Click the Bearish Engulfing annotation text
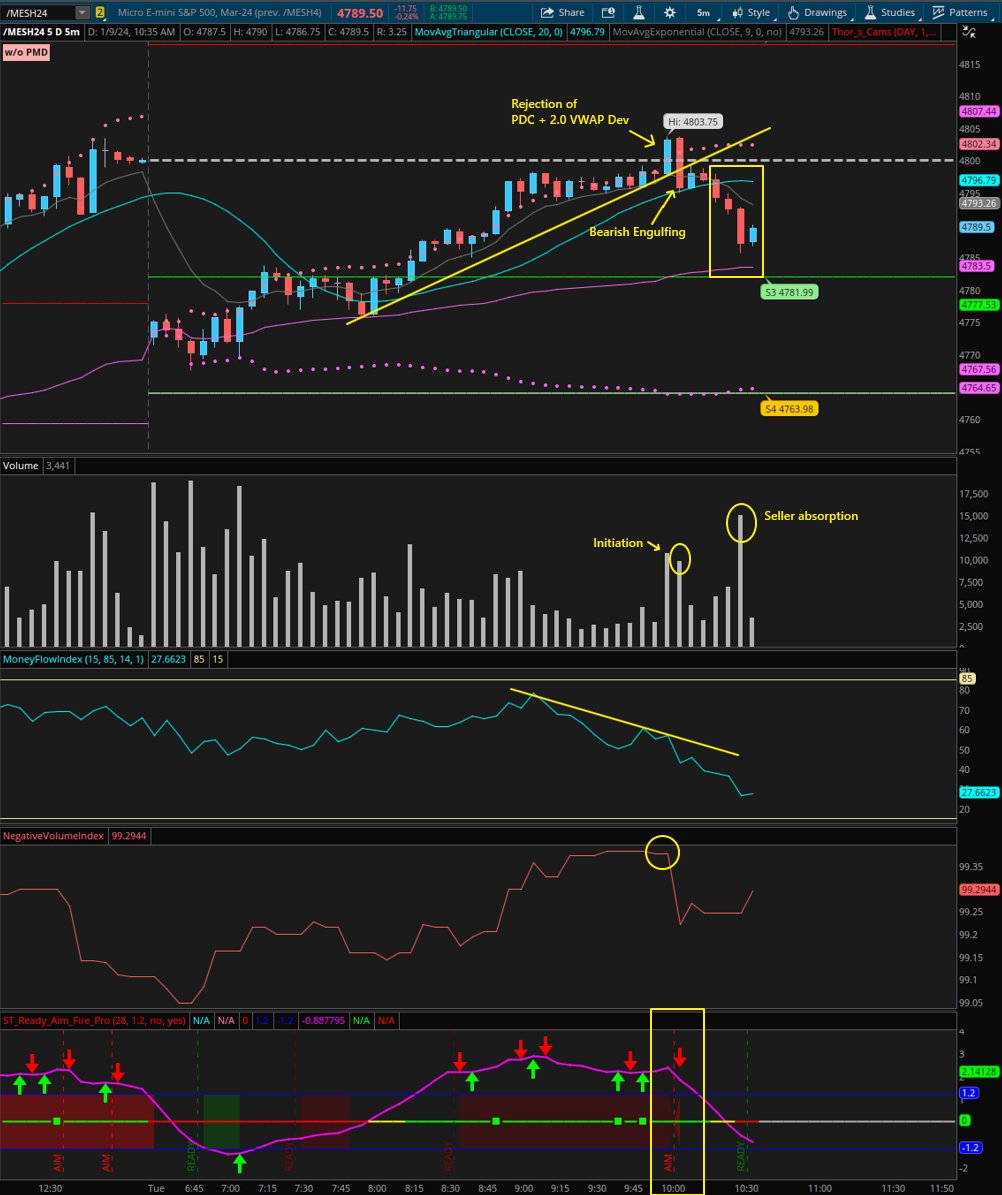 (x=637, y=232)
